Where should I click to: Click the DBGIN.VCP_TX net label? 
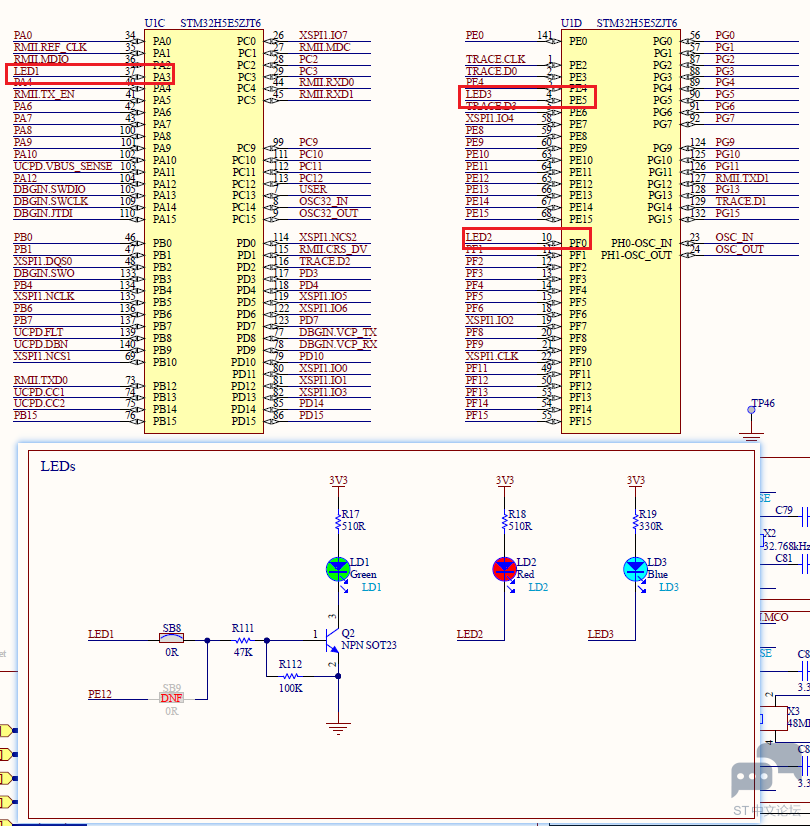338,332
